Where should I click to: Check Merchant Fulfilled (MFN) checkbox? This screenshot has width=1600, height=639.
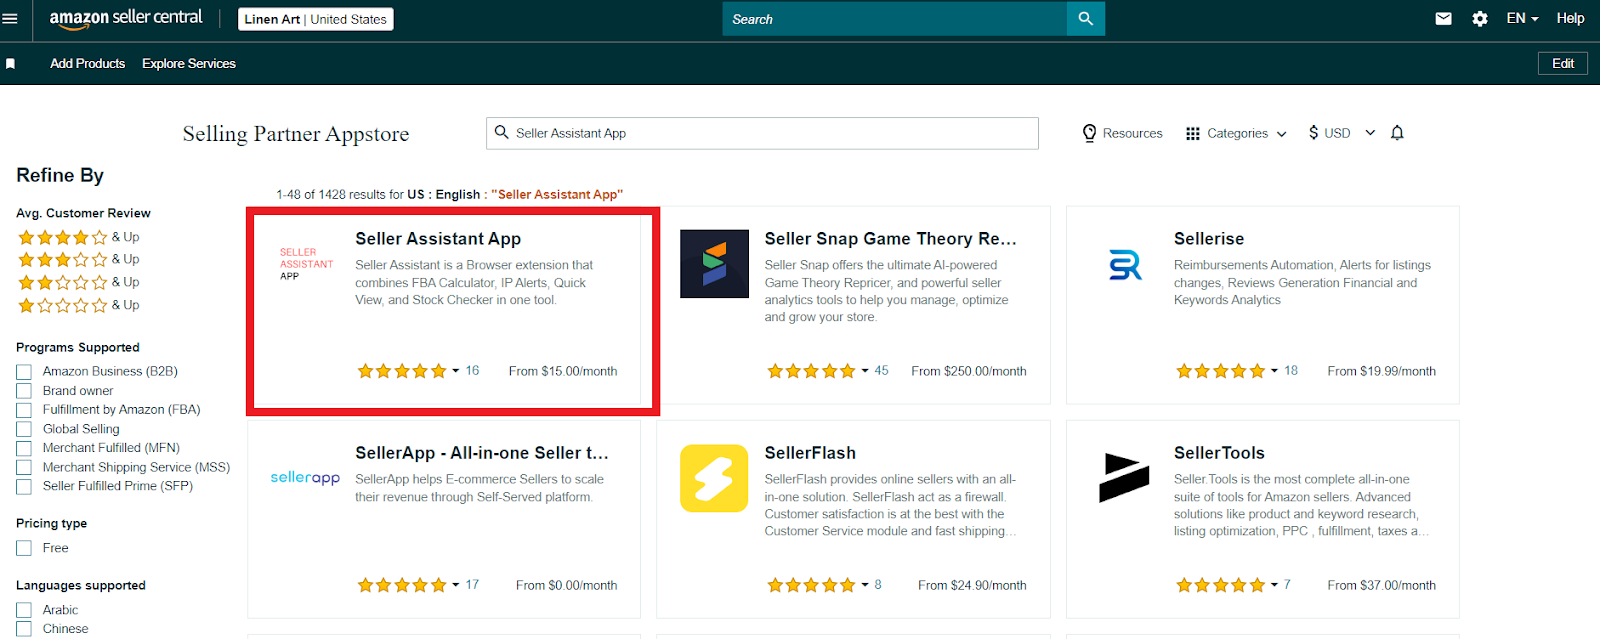(24, 448)
